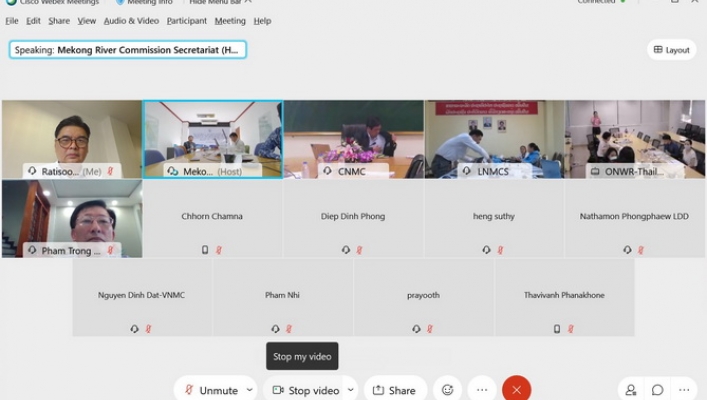The width and height of the screenshot is (707, 400).
Task: Click muted mic icon under prayooth
Action: [430, 329]
